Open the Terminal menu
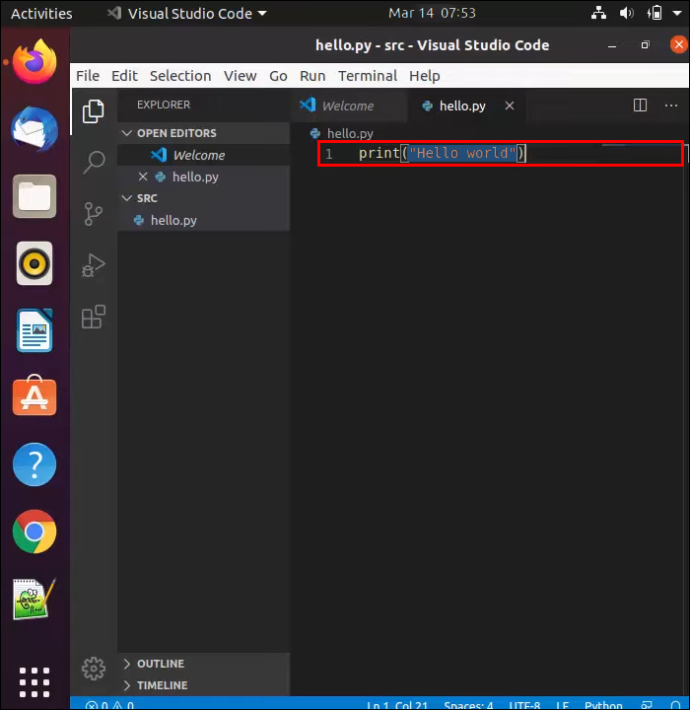This screenshot has height=710, width=690. coord(367,76)
